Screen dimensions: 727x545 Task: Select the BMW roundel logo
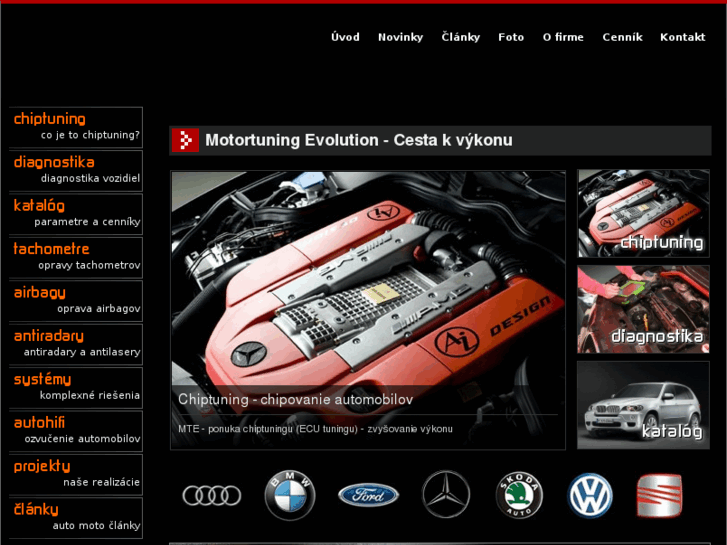click(x=290, y=495)
